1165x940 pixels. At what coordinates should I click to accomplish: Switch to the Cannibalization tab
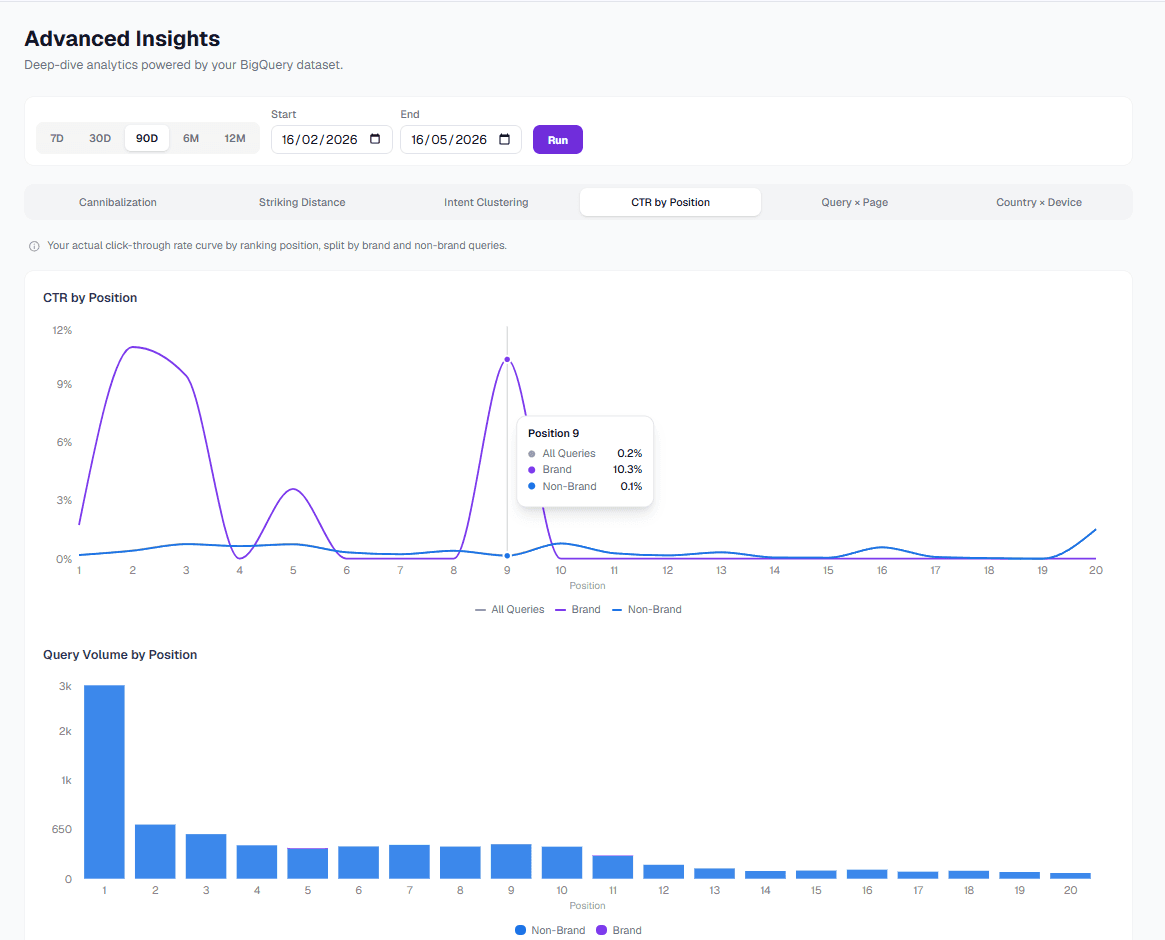coord(118,202)
